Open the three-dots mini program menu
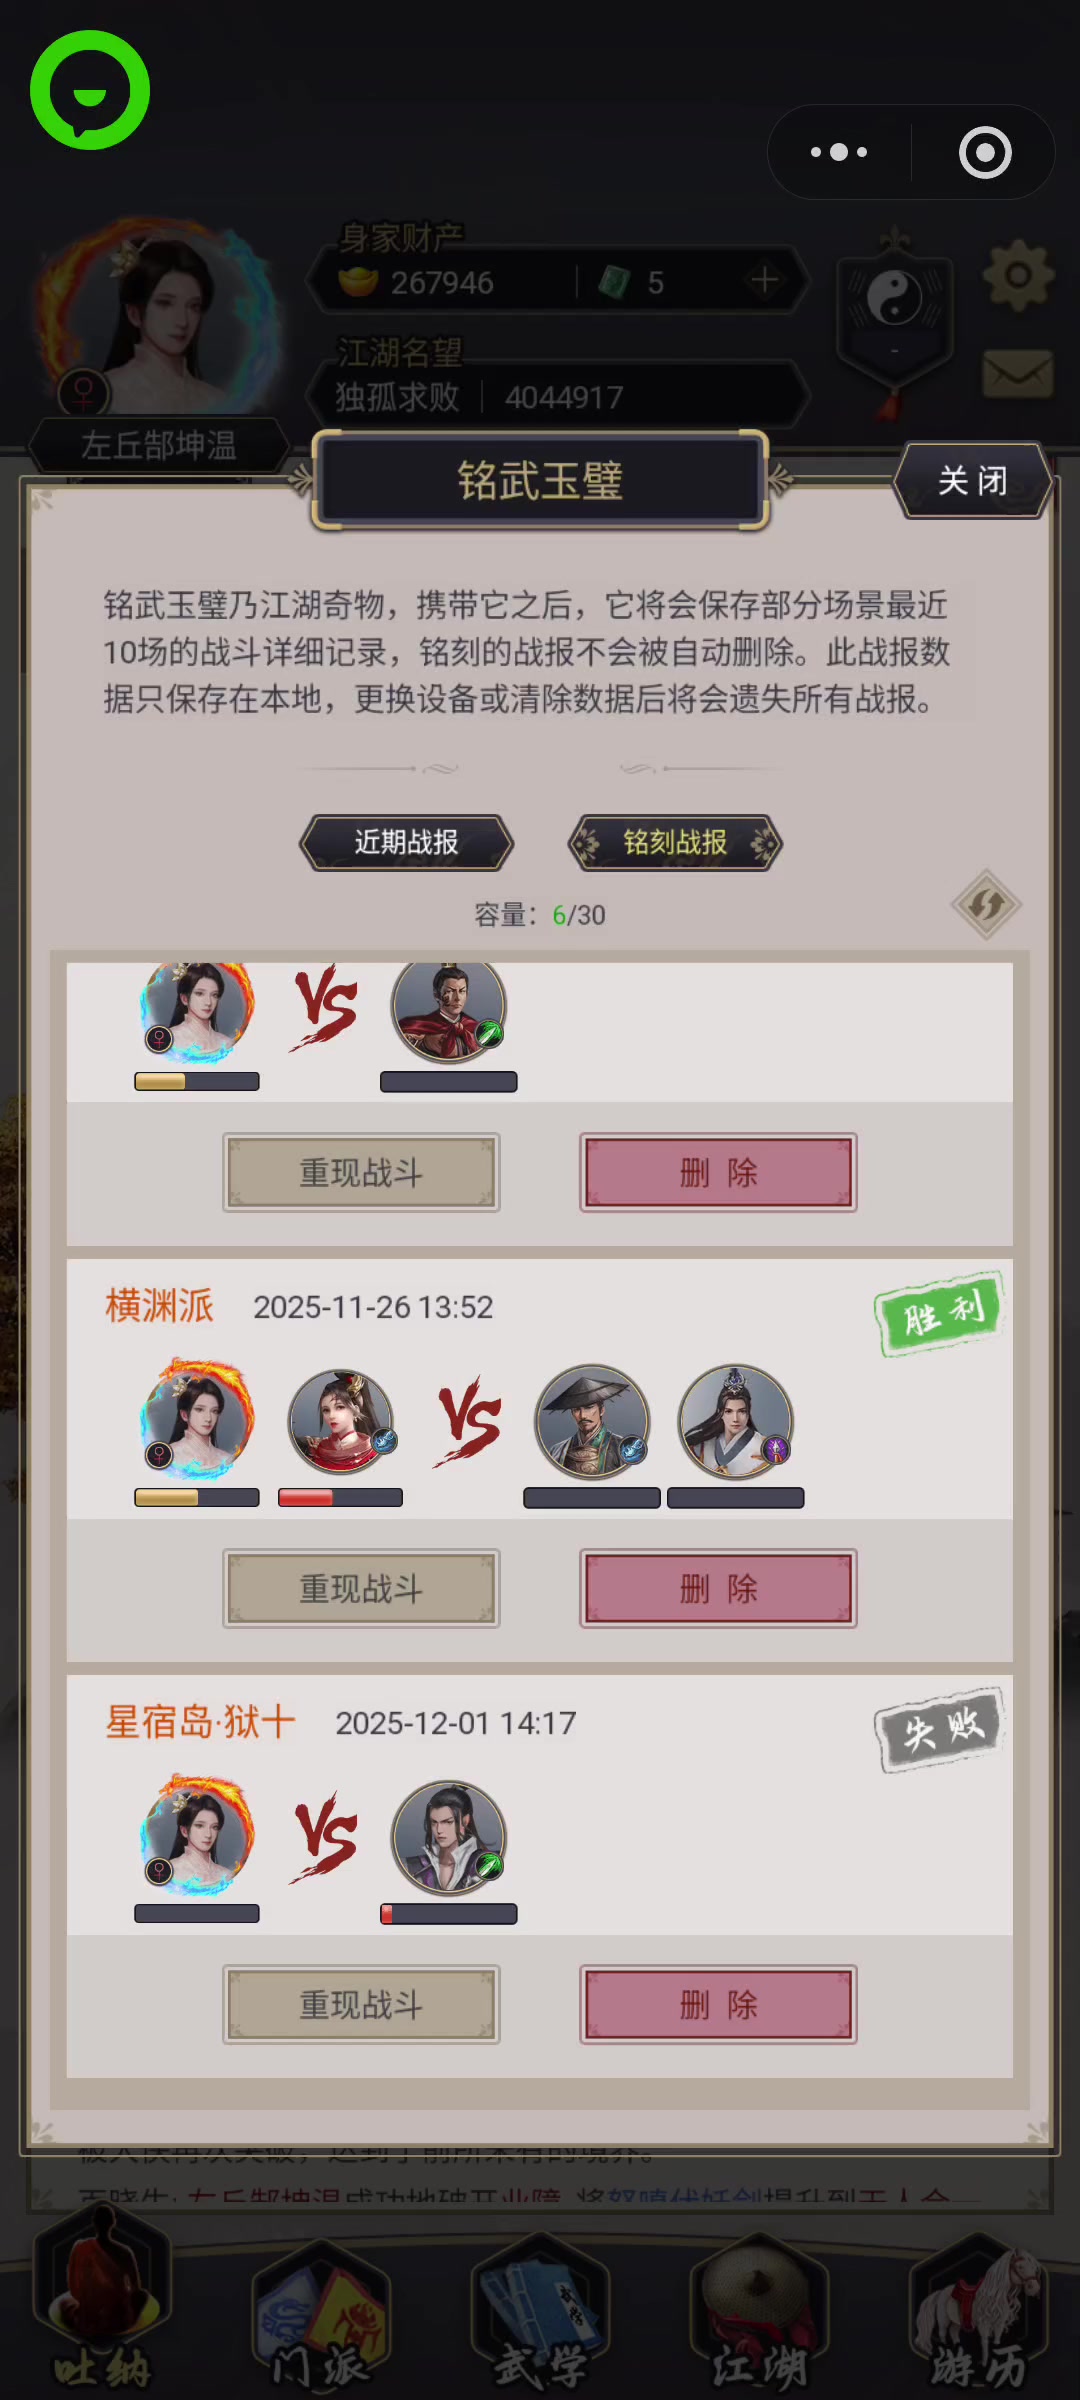This screenshot has height=2400, width=1080. [839, 152]
